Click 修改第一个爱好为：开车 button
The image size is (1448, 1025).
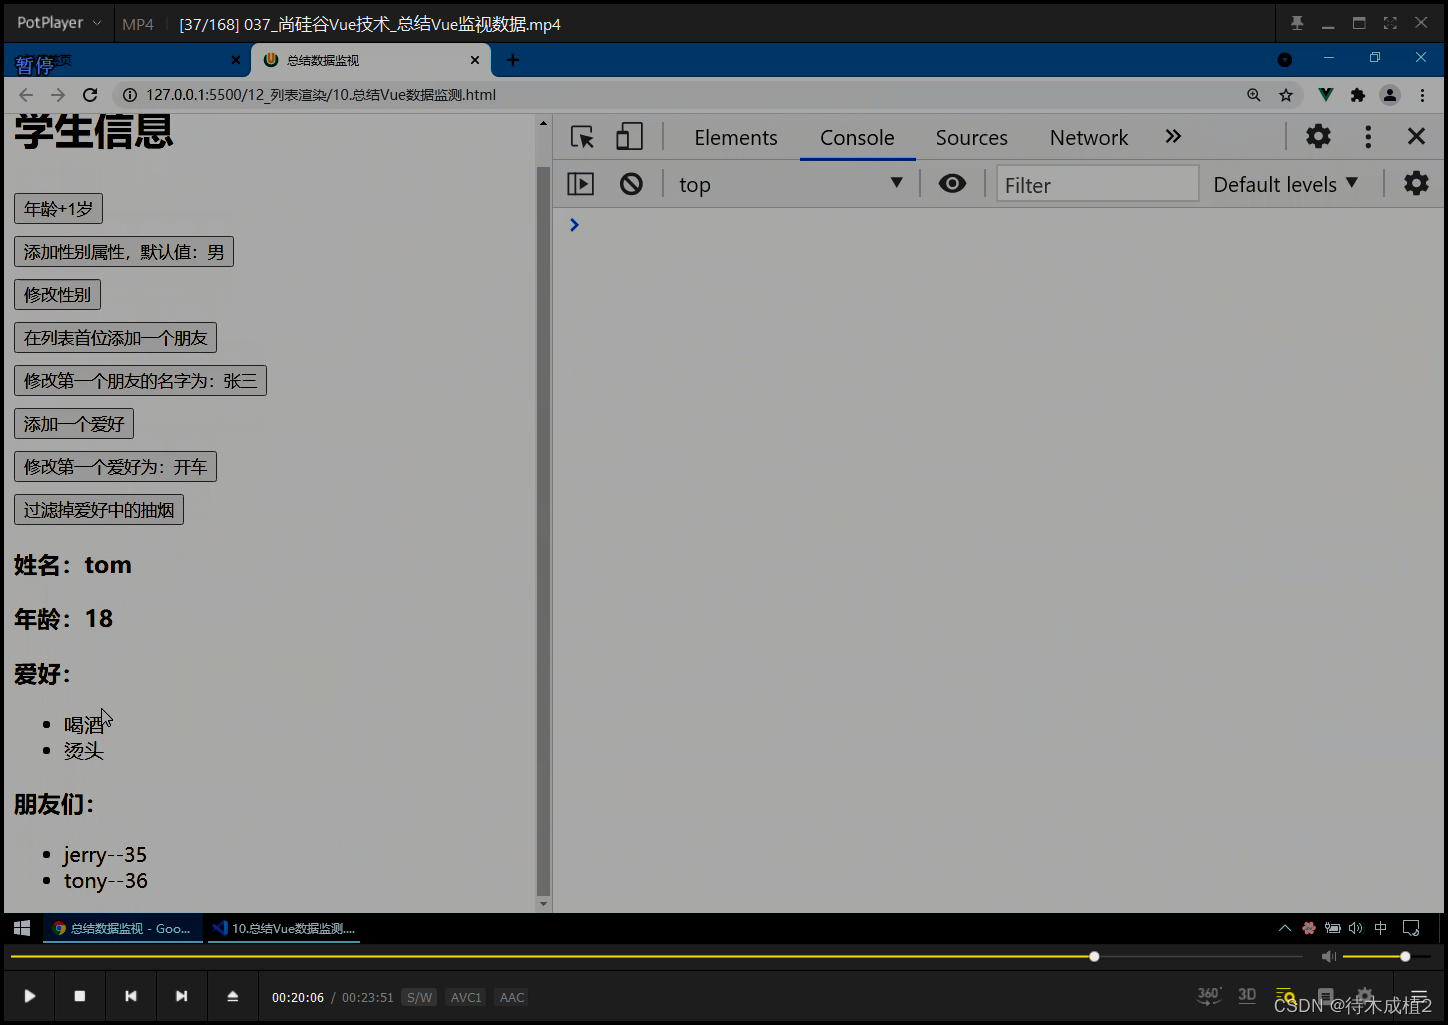click(x=115, y=467)
